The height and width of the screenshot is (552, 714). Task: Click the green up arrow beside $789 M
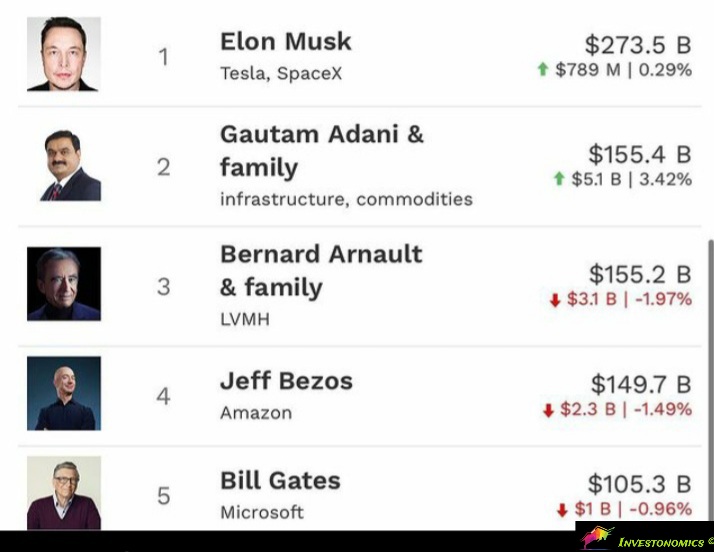click(543, 70)
